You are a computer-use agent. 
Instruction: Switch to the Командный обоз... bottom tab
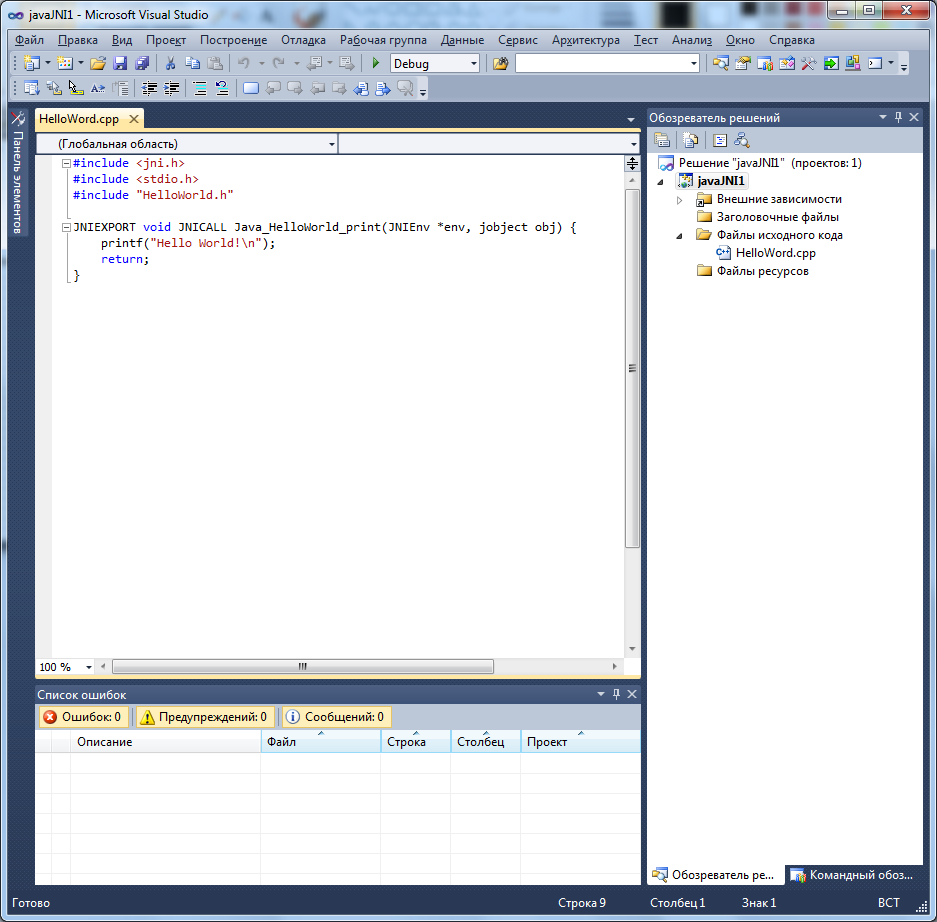pyautogui.click(x=853, y=875)
